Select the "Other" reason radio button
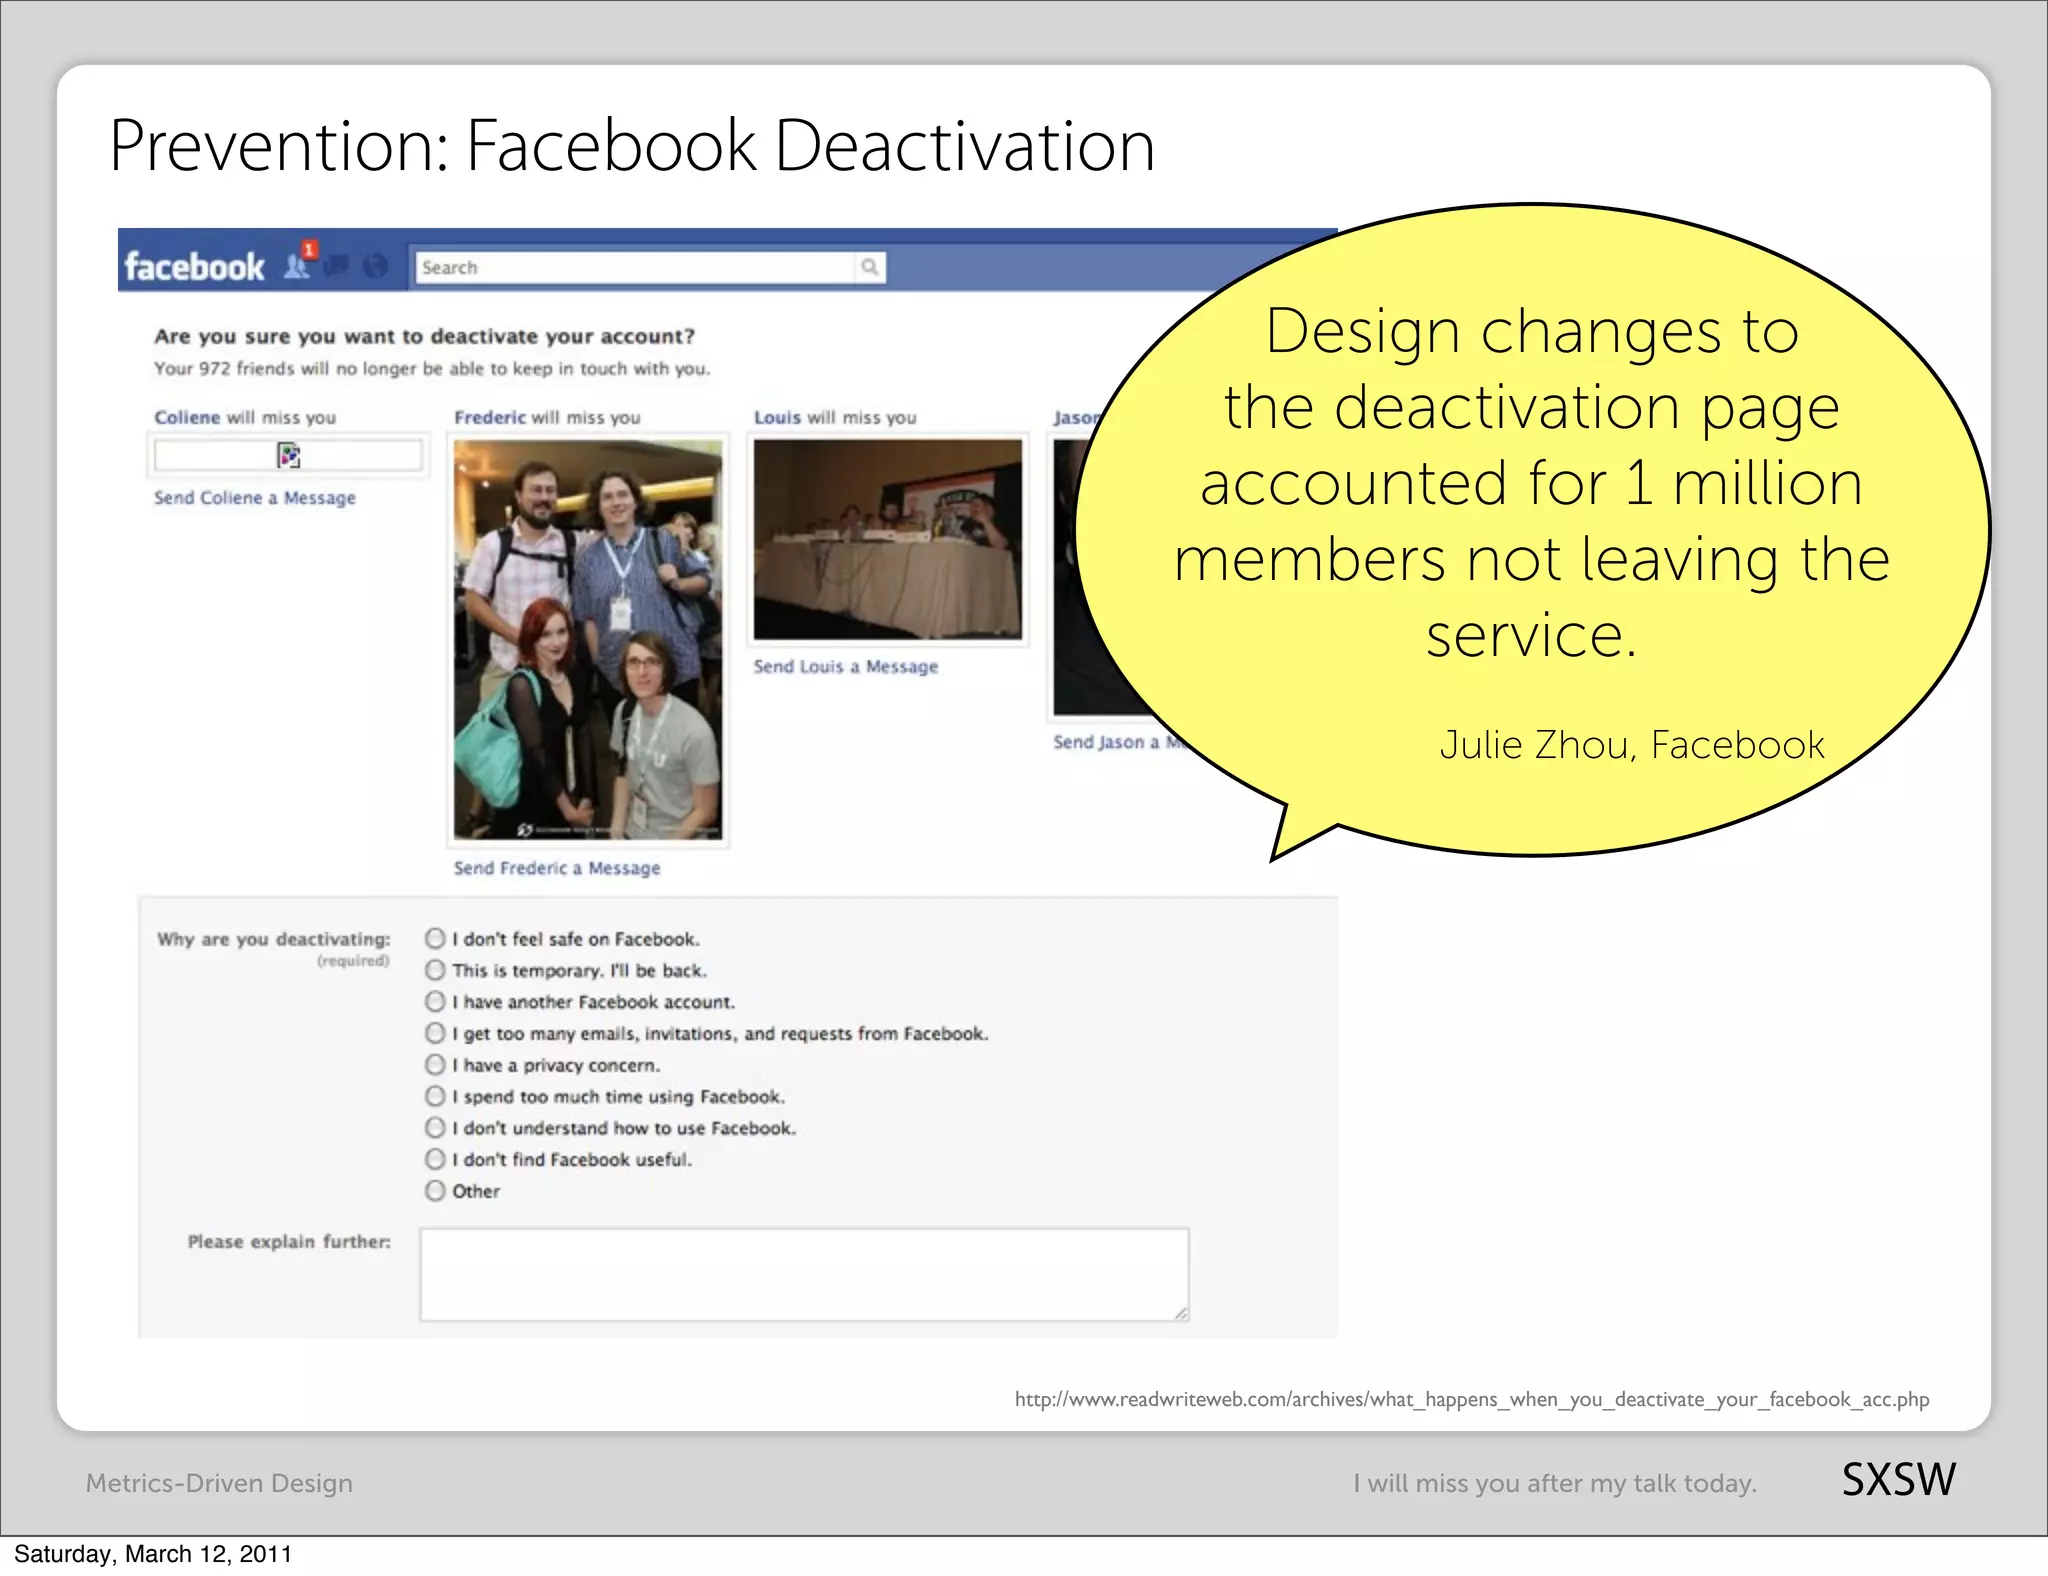 point(435,1190)
